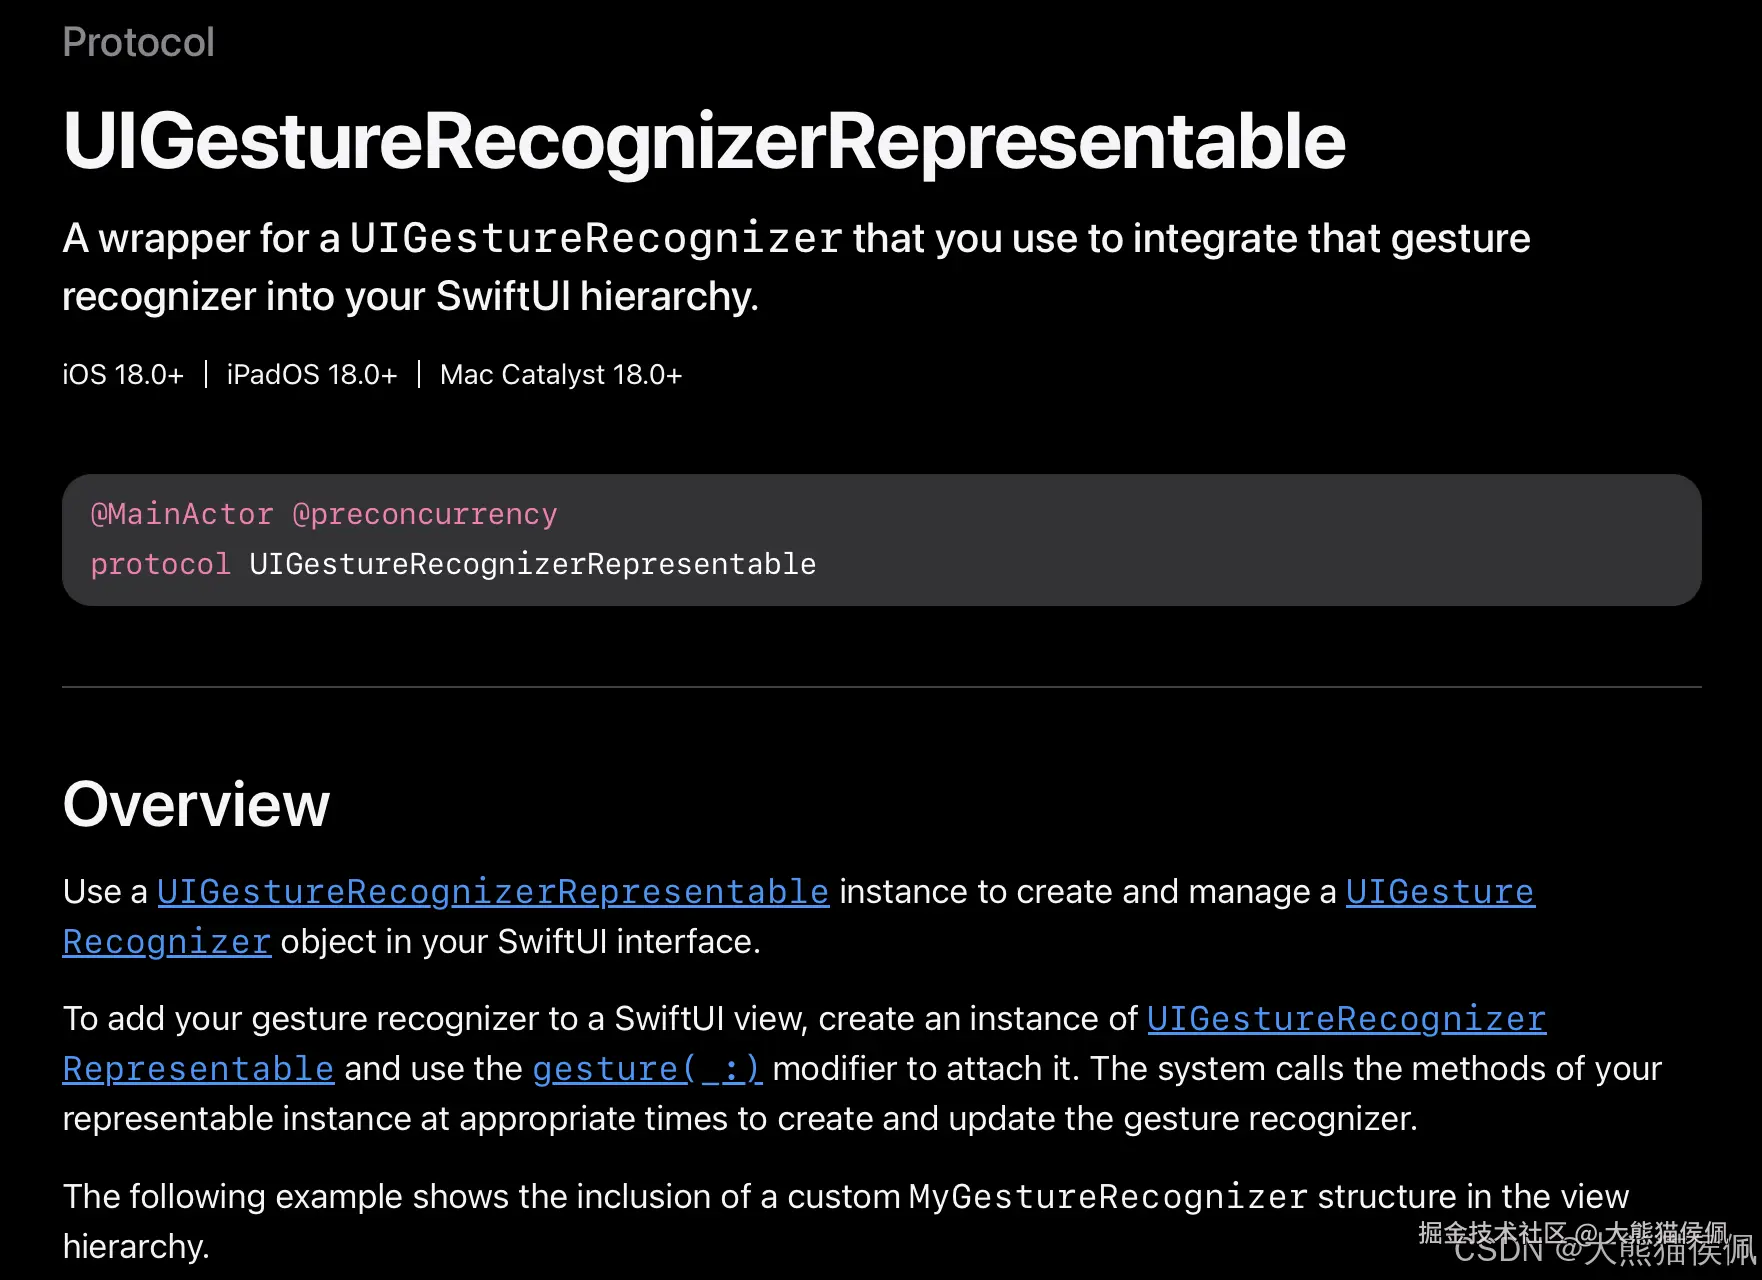1762x1280 pixels.
Task: Click the 'Mac Catalyst 18.0+' availability label
Action: coord(561,375)
